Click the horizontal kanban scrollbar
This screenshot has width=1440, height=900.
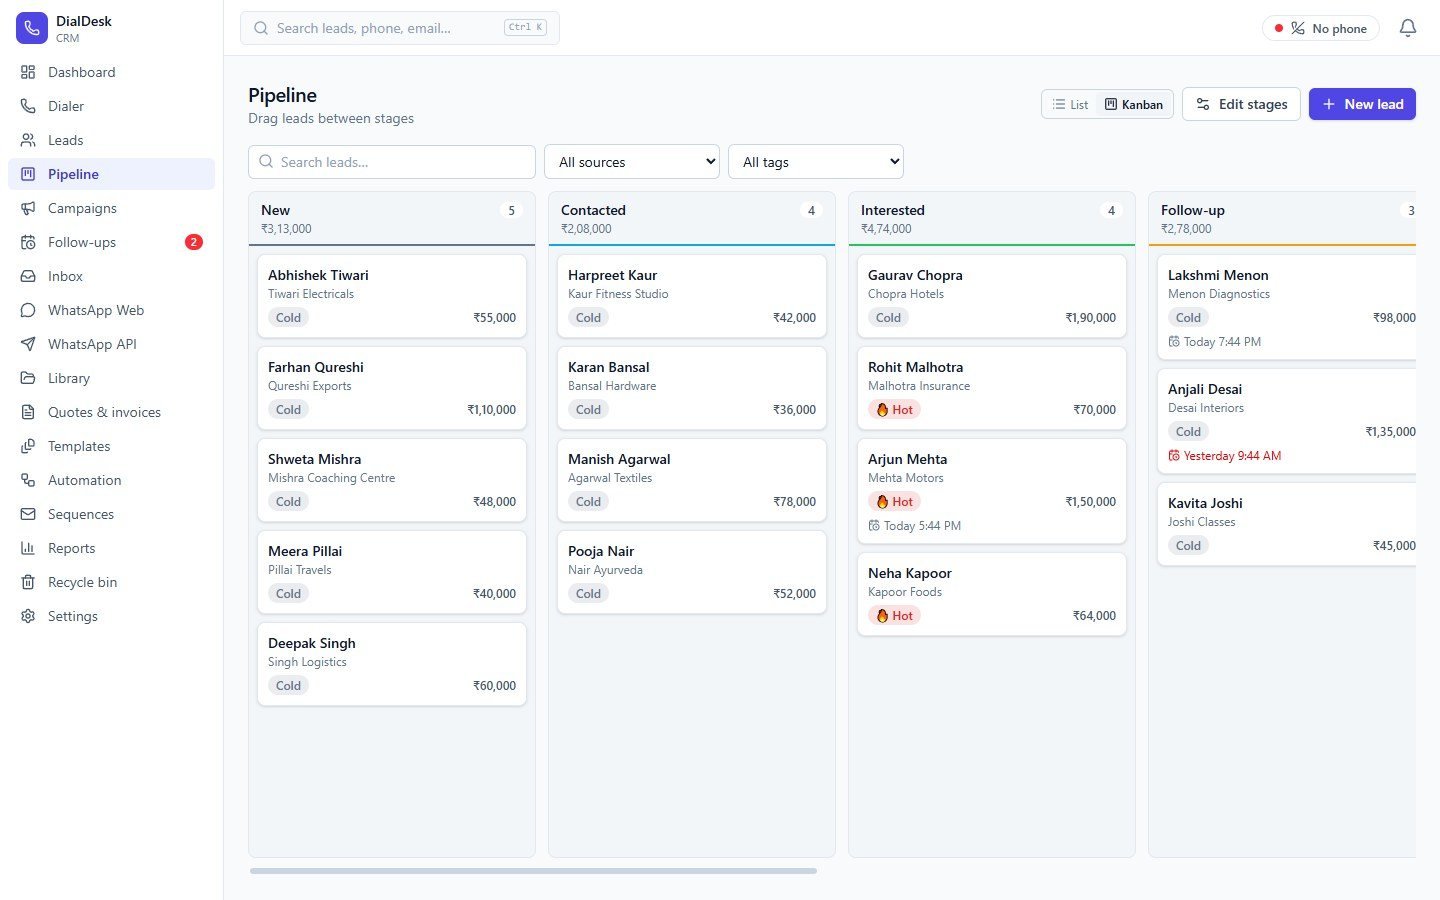click(x=533, y=871)
